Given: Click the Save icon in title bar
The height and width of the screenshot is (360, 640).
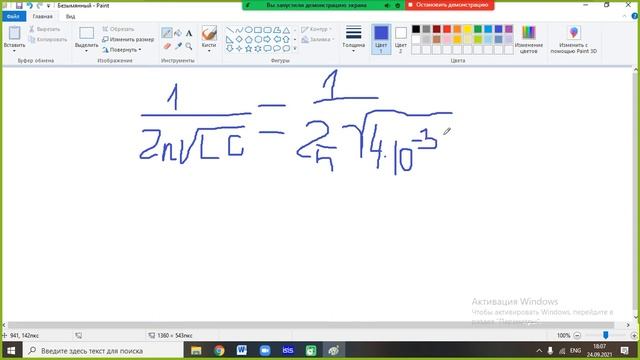Looking at the screenshot, I should pos(19,6).
